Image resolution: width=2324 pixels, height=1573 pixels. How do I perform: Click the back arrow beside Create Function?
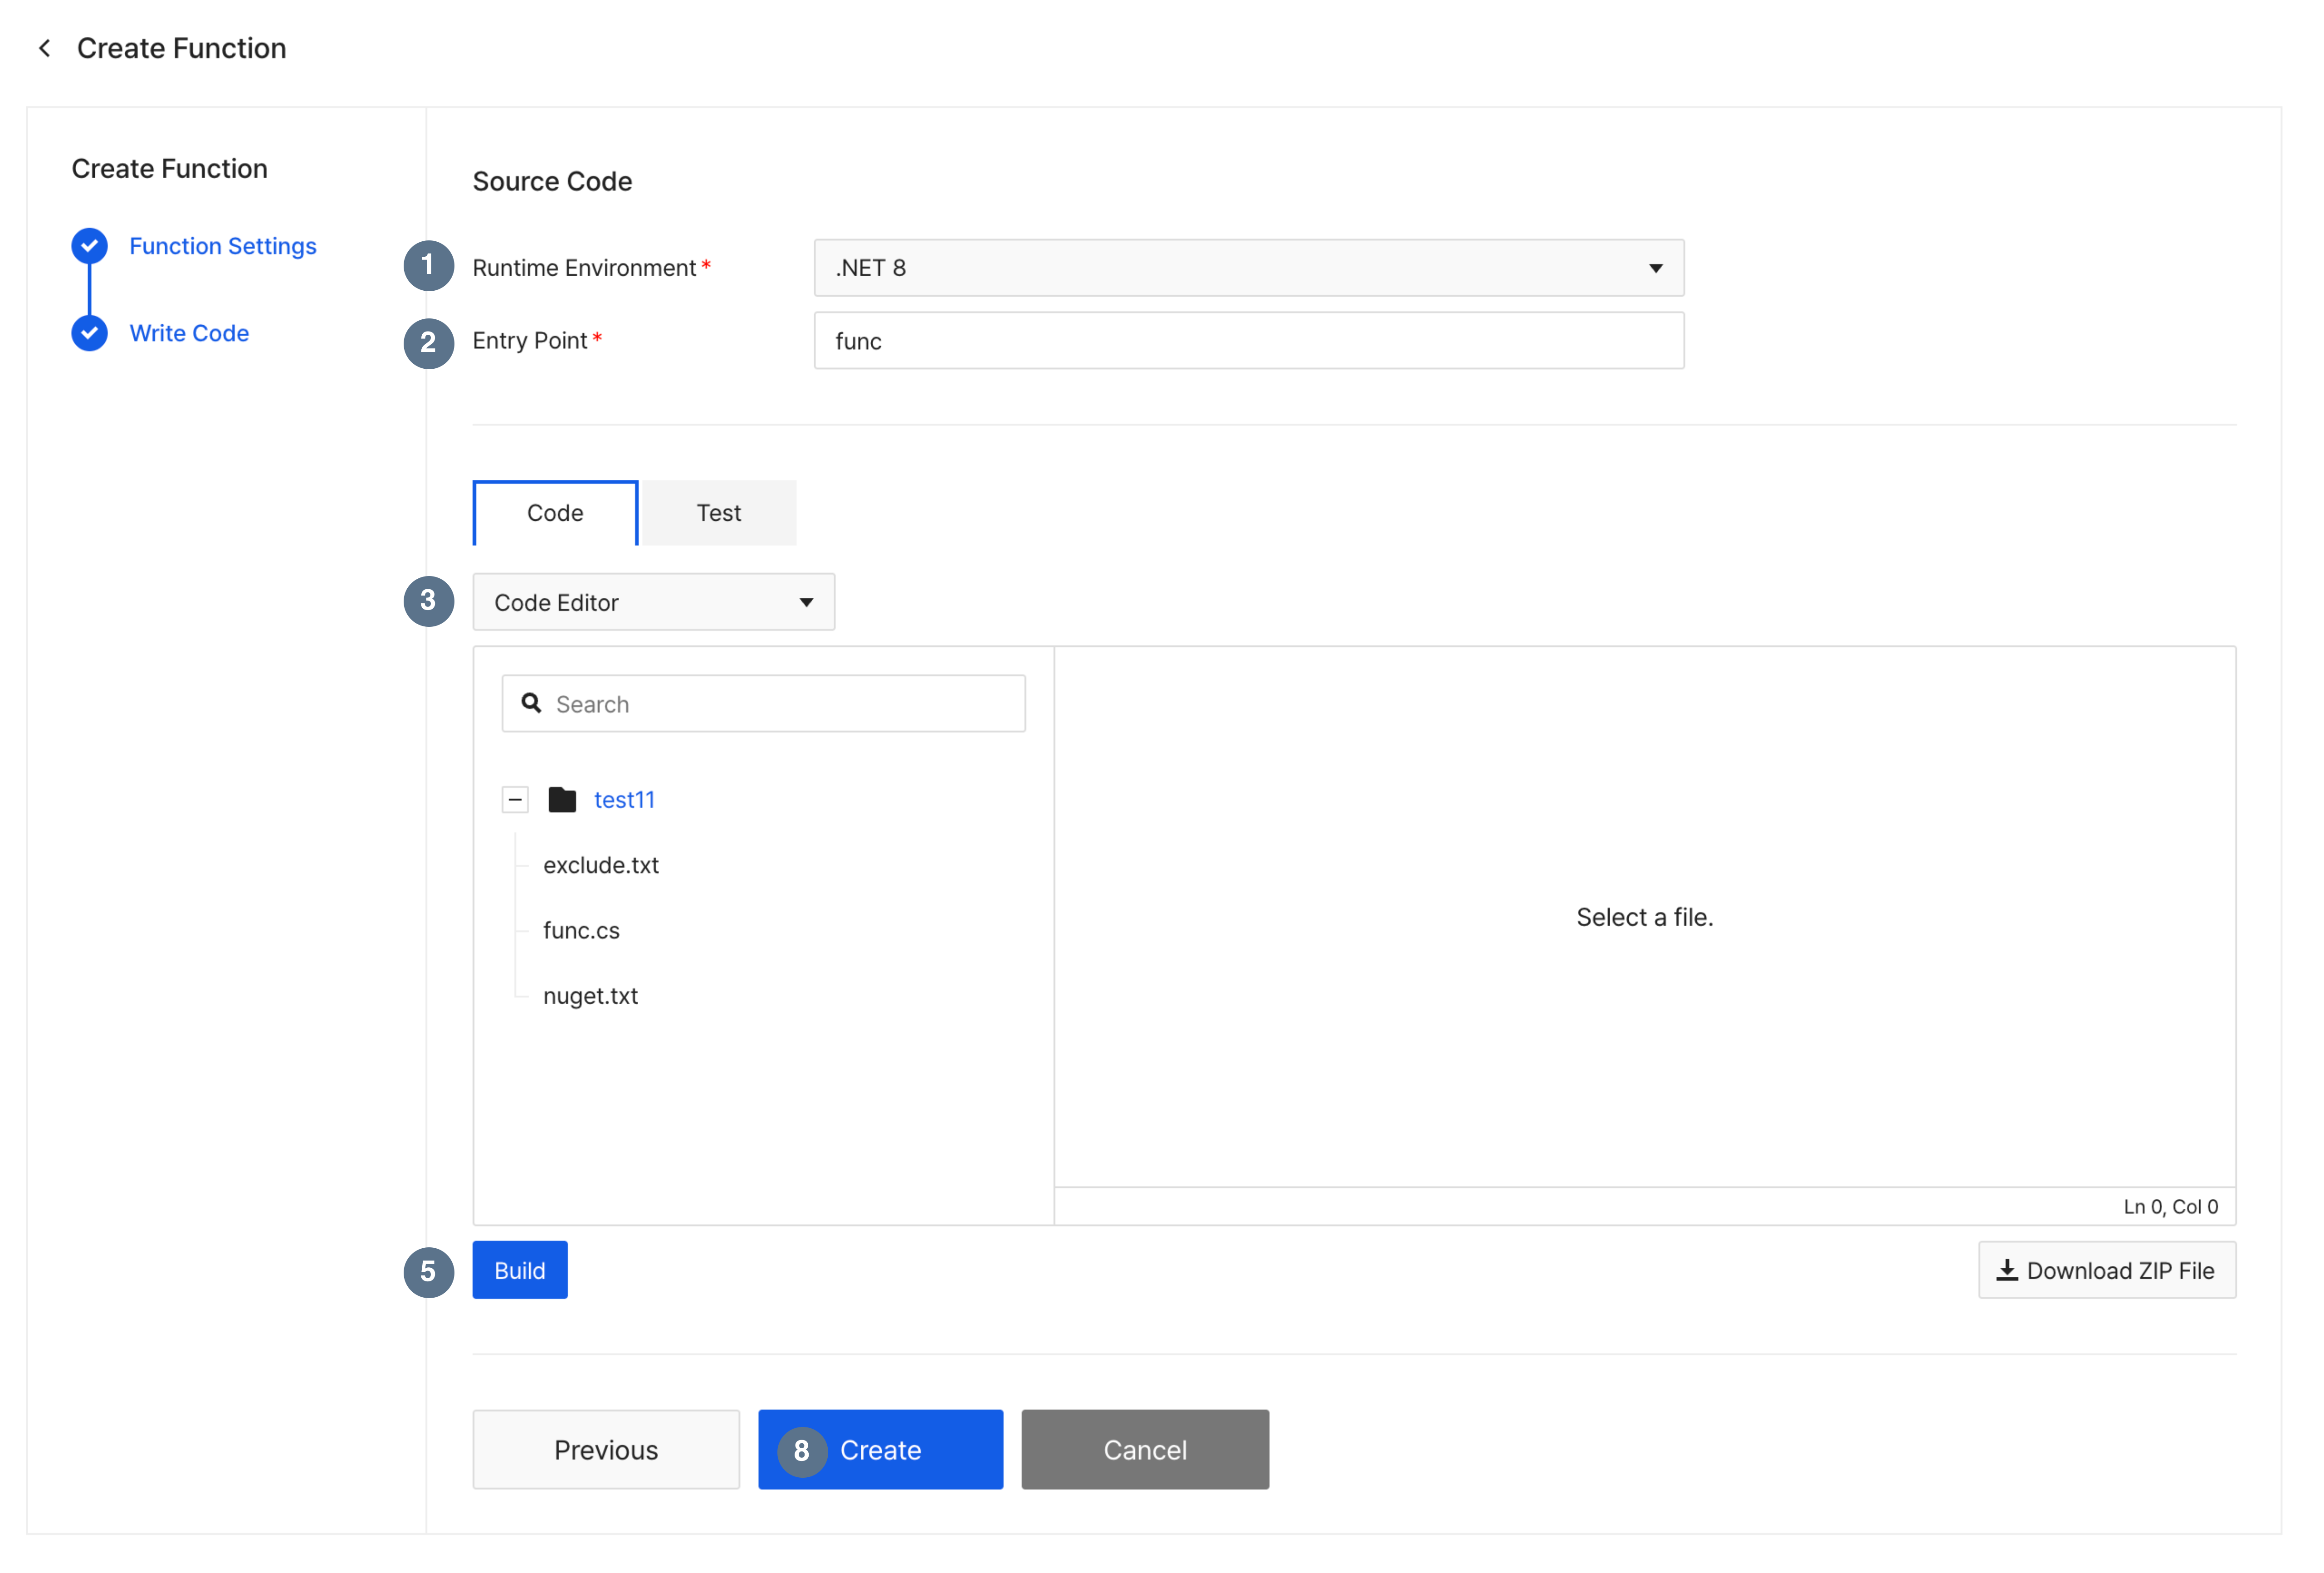pyautogui.click(x=45, y=48)
